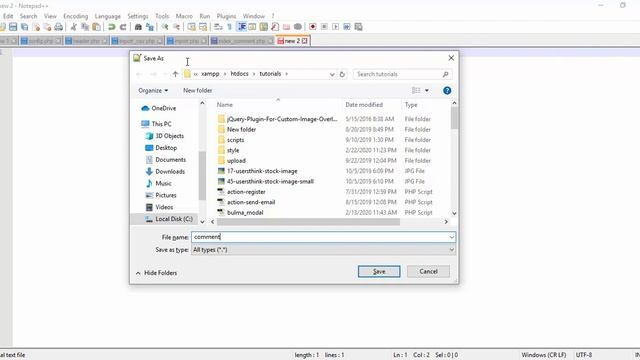Click the Refresh icon beside address bar
Viewport: 640px width, 360px height.
tap(342, 74)
